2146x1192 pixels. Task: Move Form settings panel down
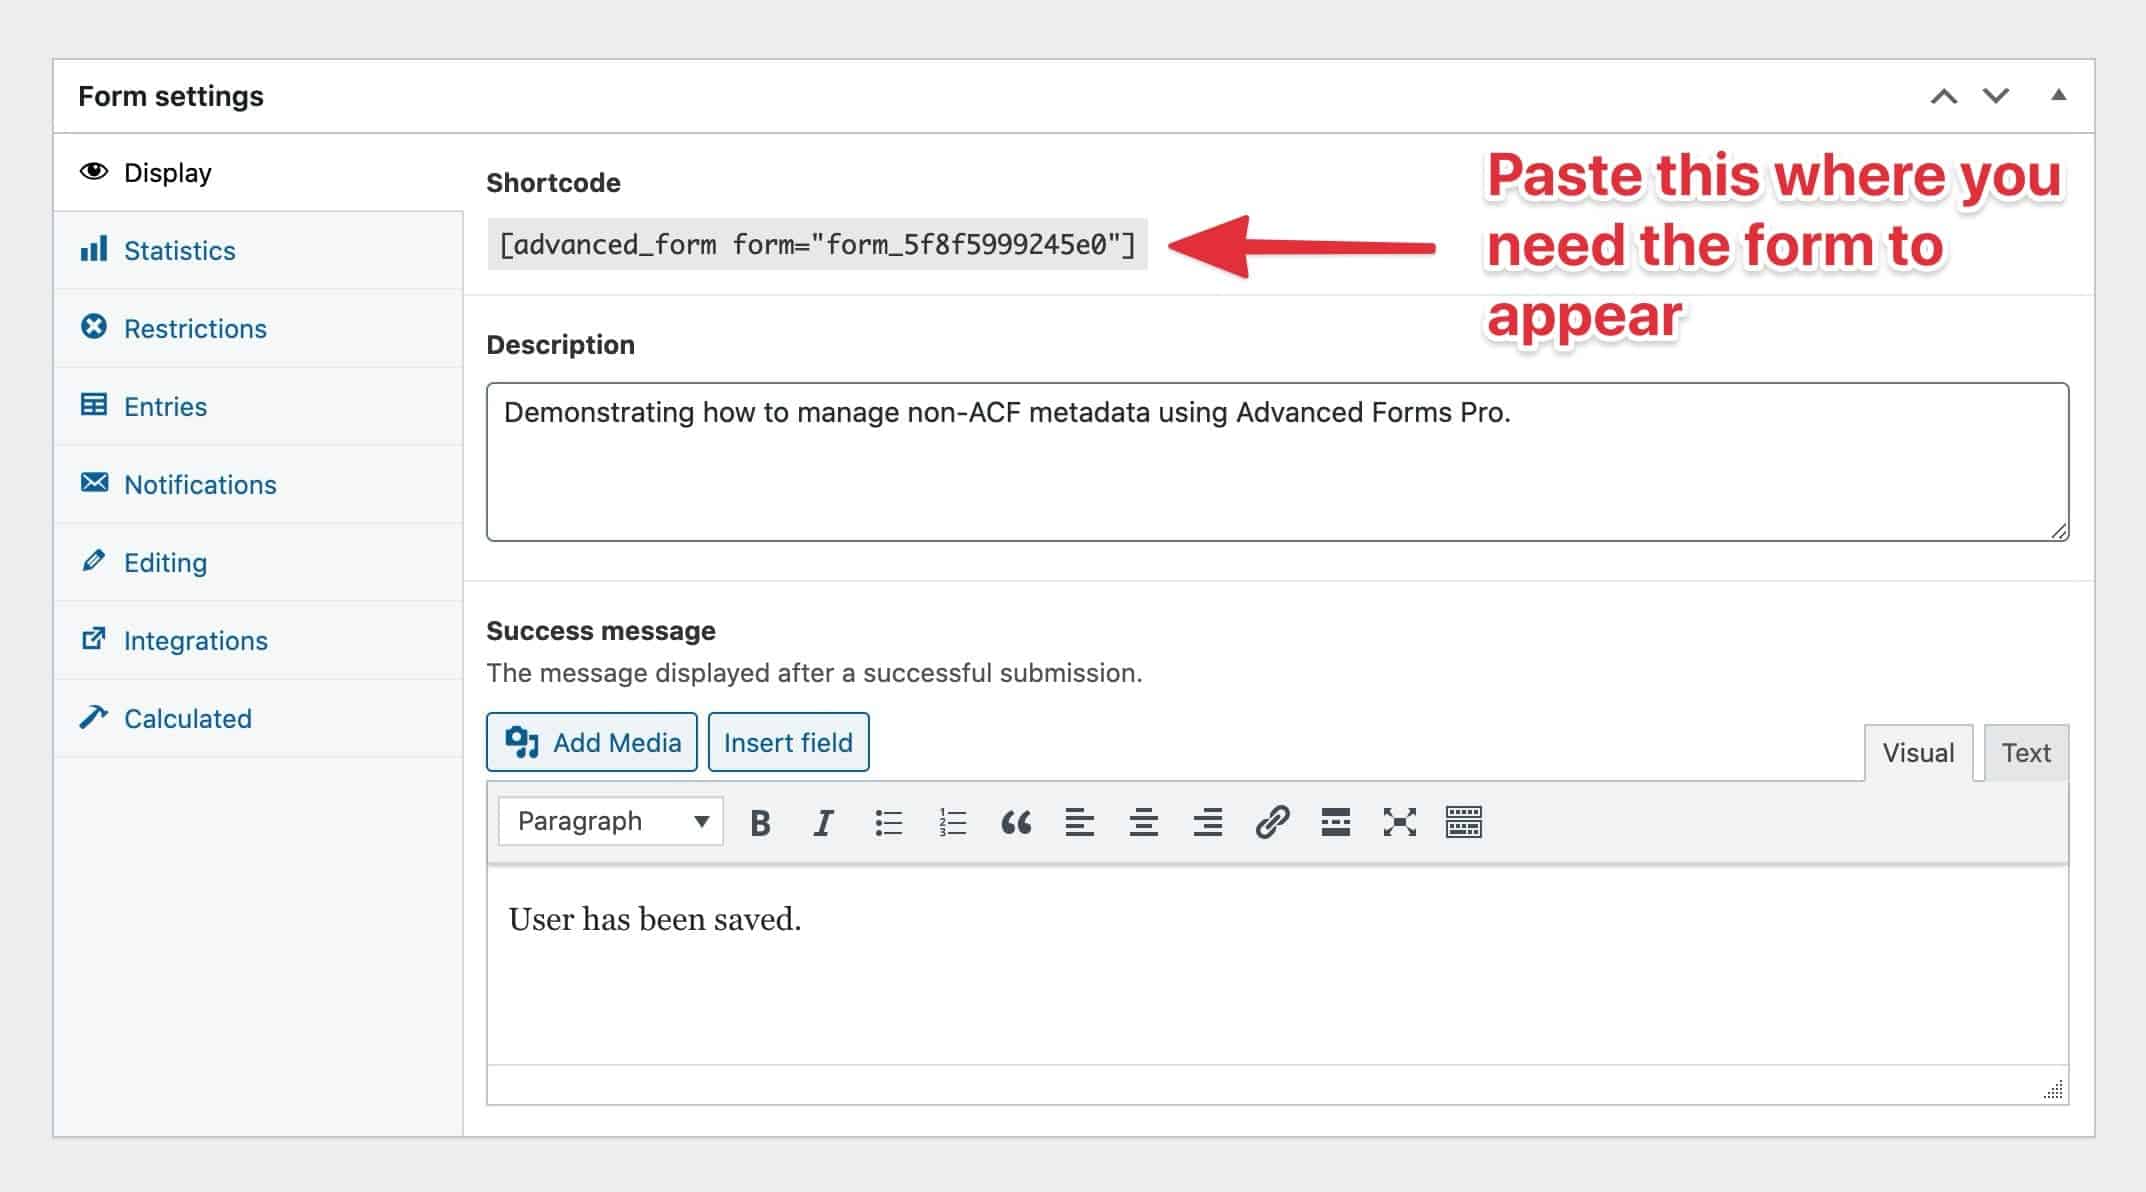[x=1996, y=96]
